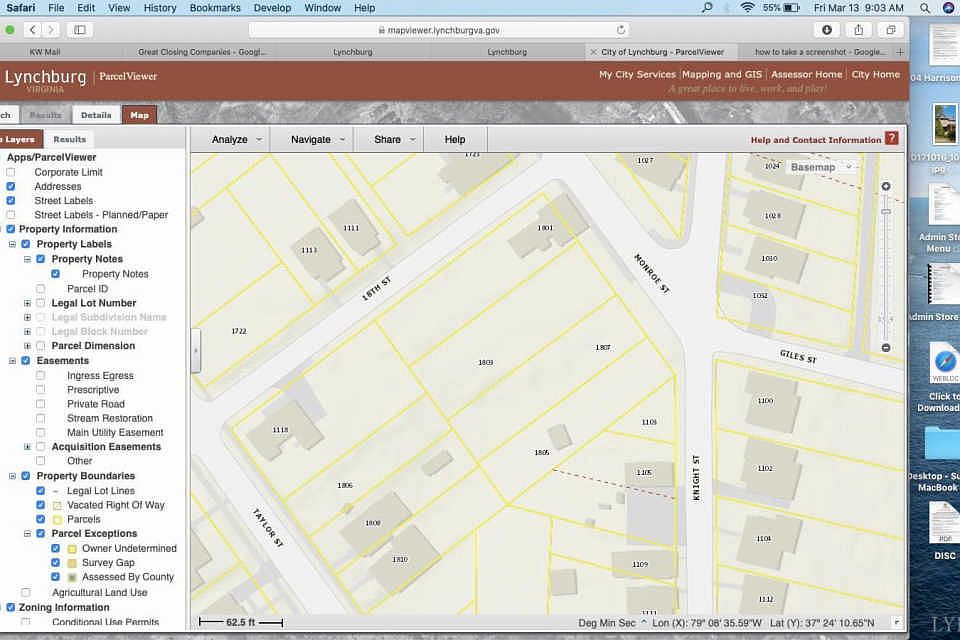The height and width of the screenshot is (640, 960).
Task: Enable the Corporate Limit layer checkbox
Action: click(x=11, y=172)
